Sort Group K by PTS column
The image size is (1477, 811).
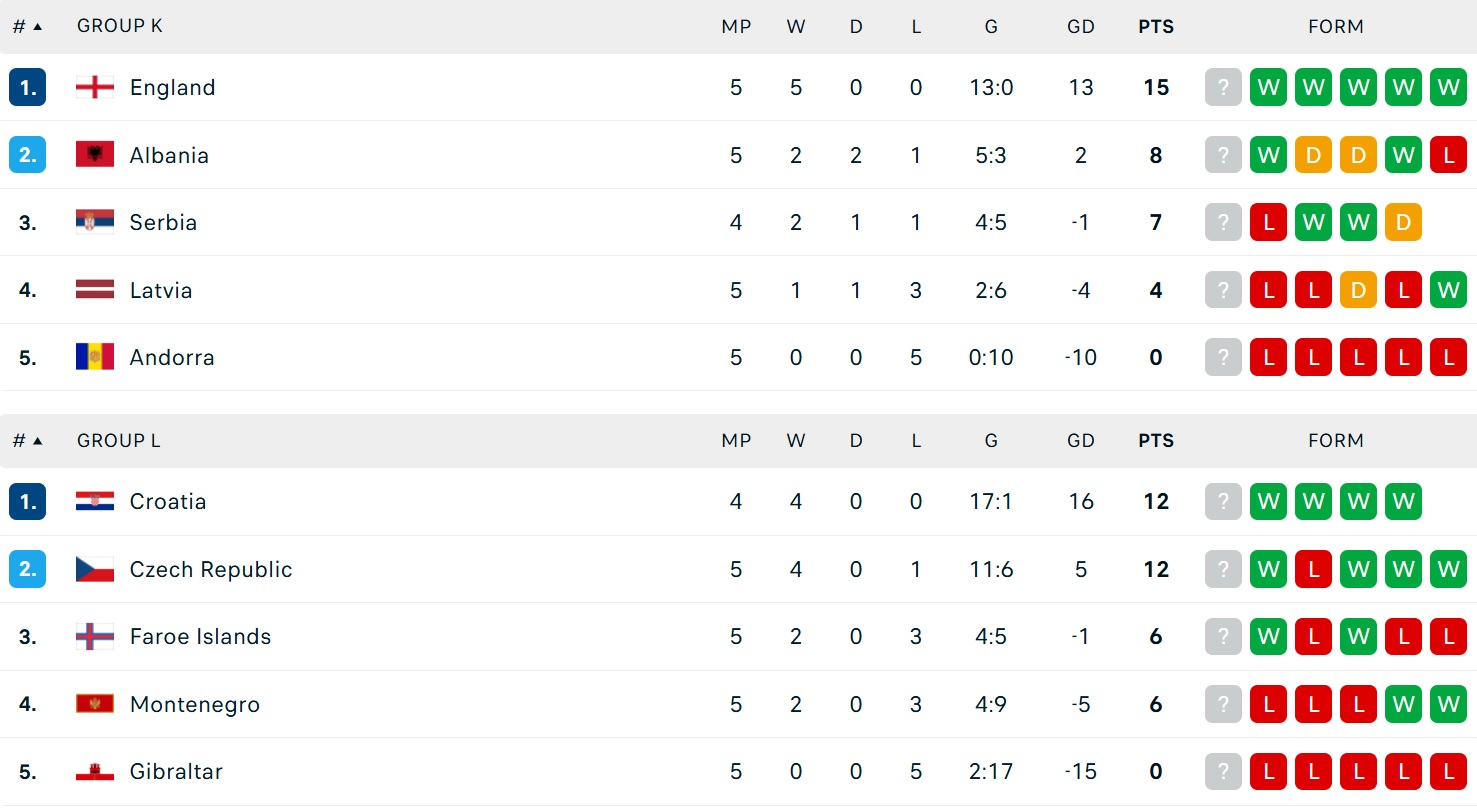pos(1156,27)
